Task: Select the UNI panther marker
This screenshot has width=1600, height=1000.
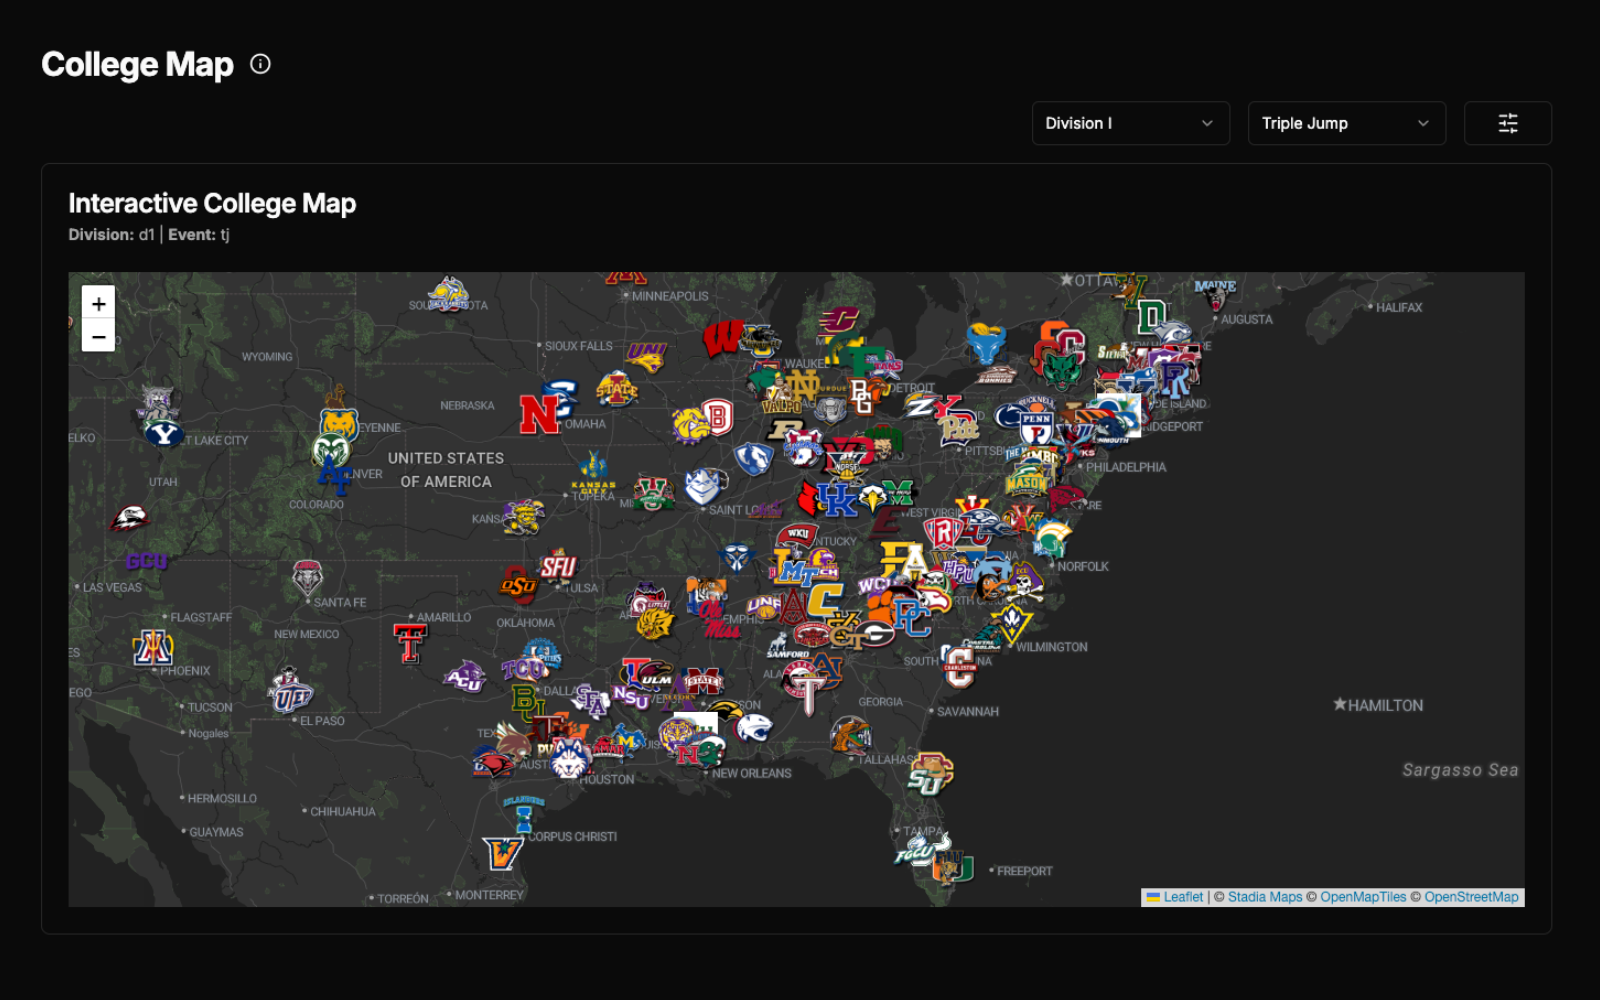Action: (646, 356)
